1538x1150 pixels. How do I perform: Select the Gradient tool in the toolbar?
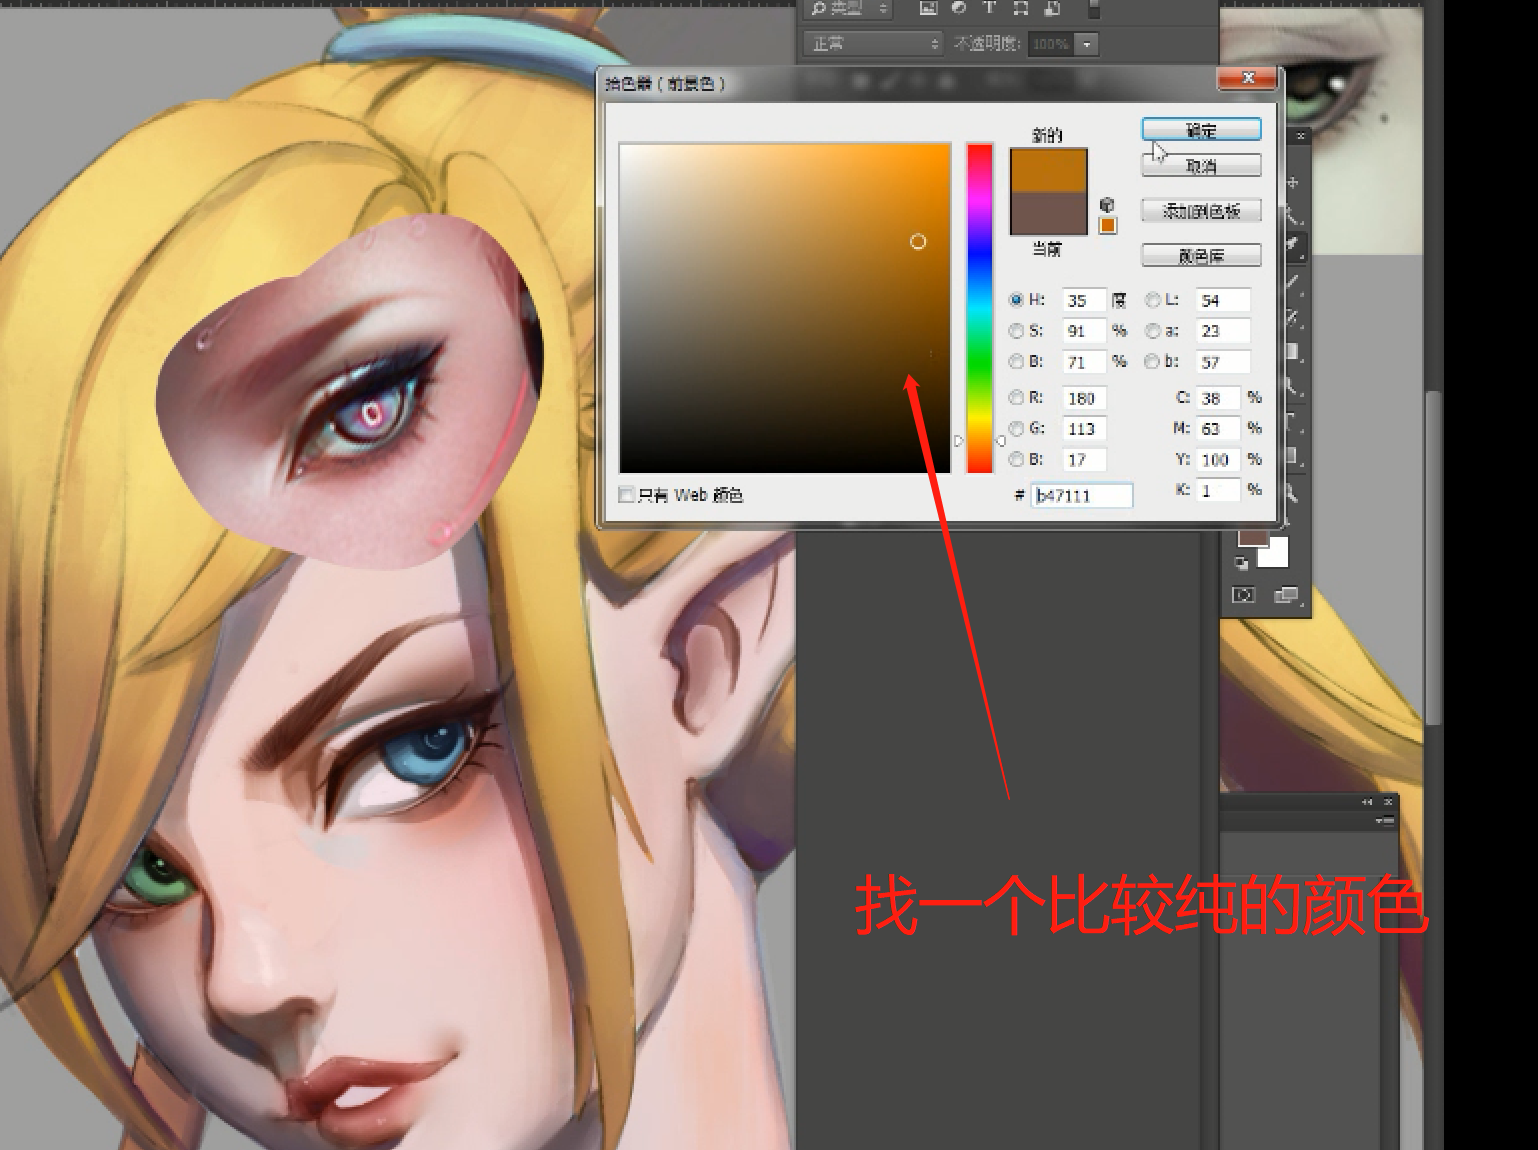[x=1294, y=352]
